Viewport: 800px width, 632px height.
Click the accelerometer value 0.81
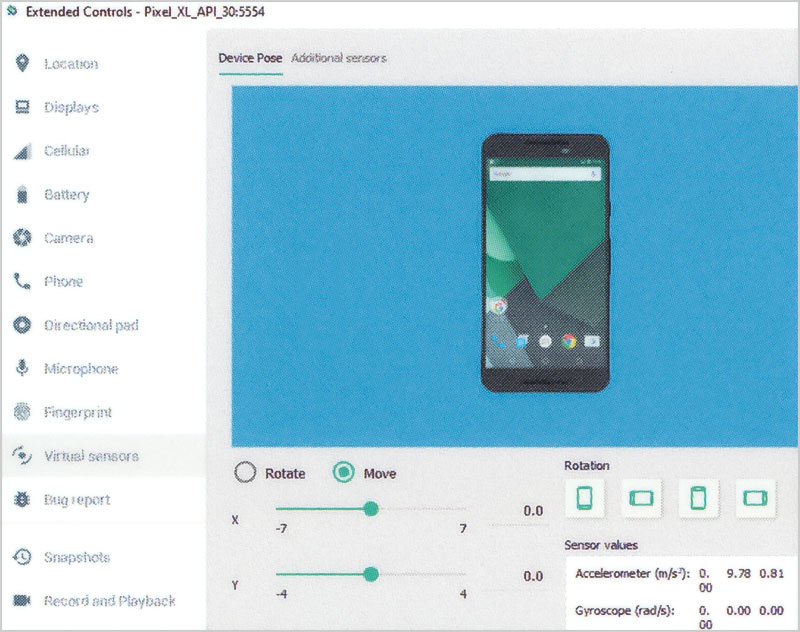(x=771, y=573)
